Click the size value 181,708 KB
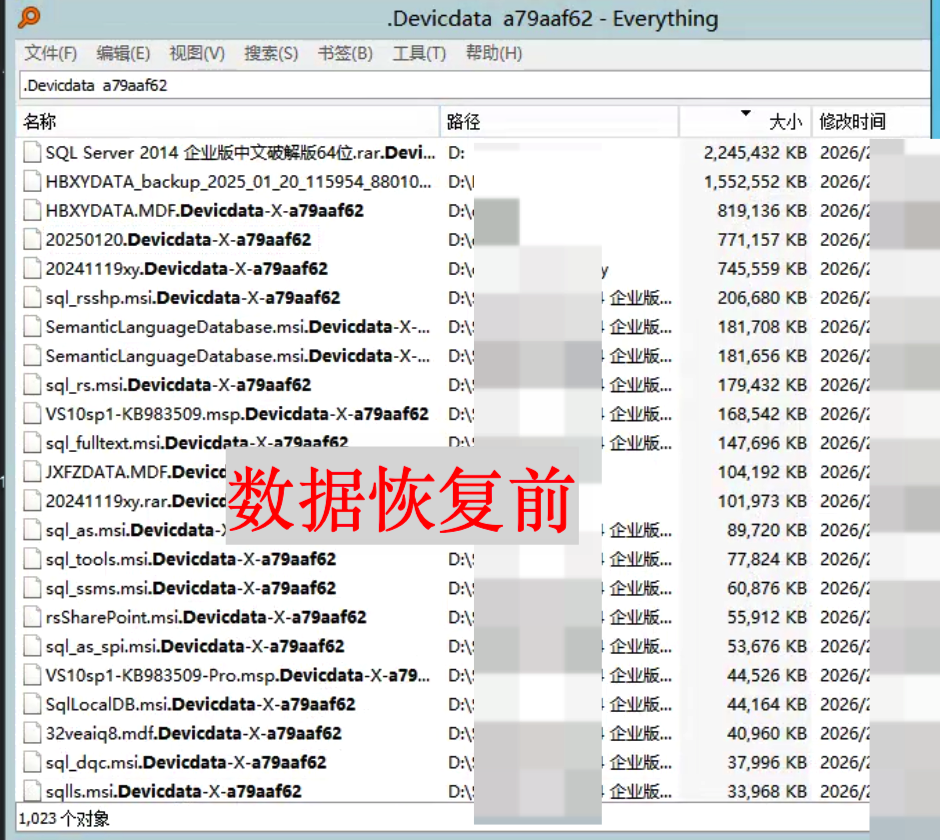Screen dimensions: 940x840 click(762, 327)
